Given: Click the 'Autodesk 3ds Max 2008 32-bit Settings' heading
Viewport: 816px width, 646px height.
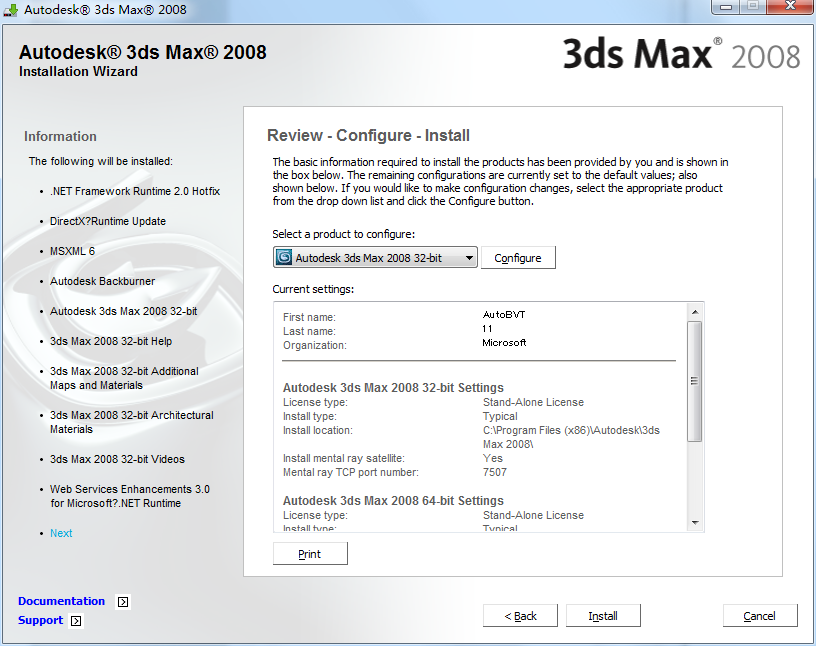Looking at the screenshot, I should tap(393, 388).
